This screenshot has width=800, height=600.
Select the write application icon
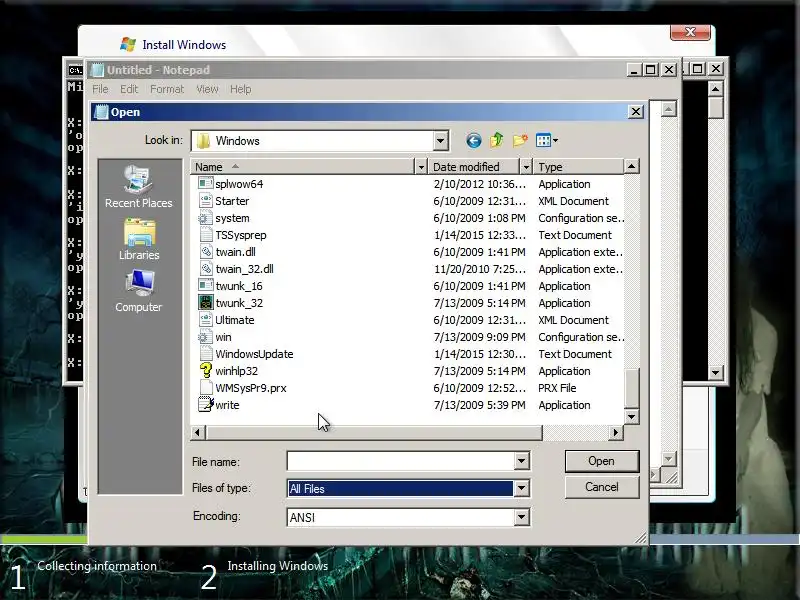click(206, 405)
